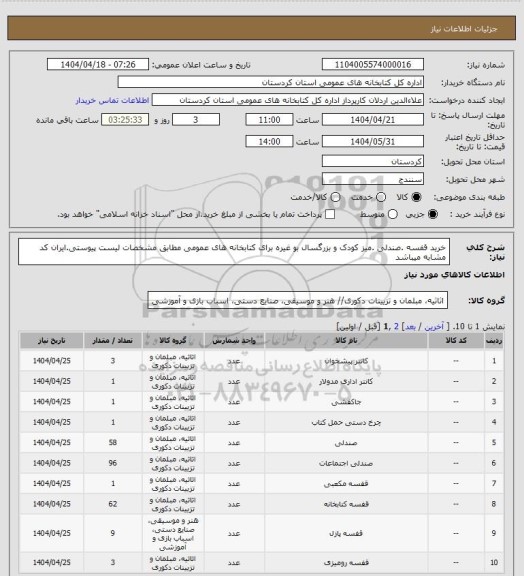Click the delivery city field سنندج
Image resolution: width=524 pixels, height=576 pixels.
[x=373, y=179]
